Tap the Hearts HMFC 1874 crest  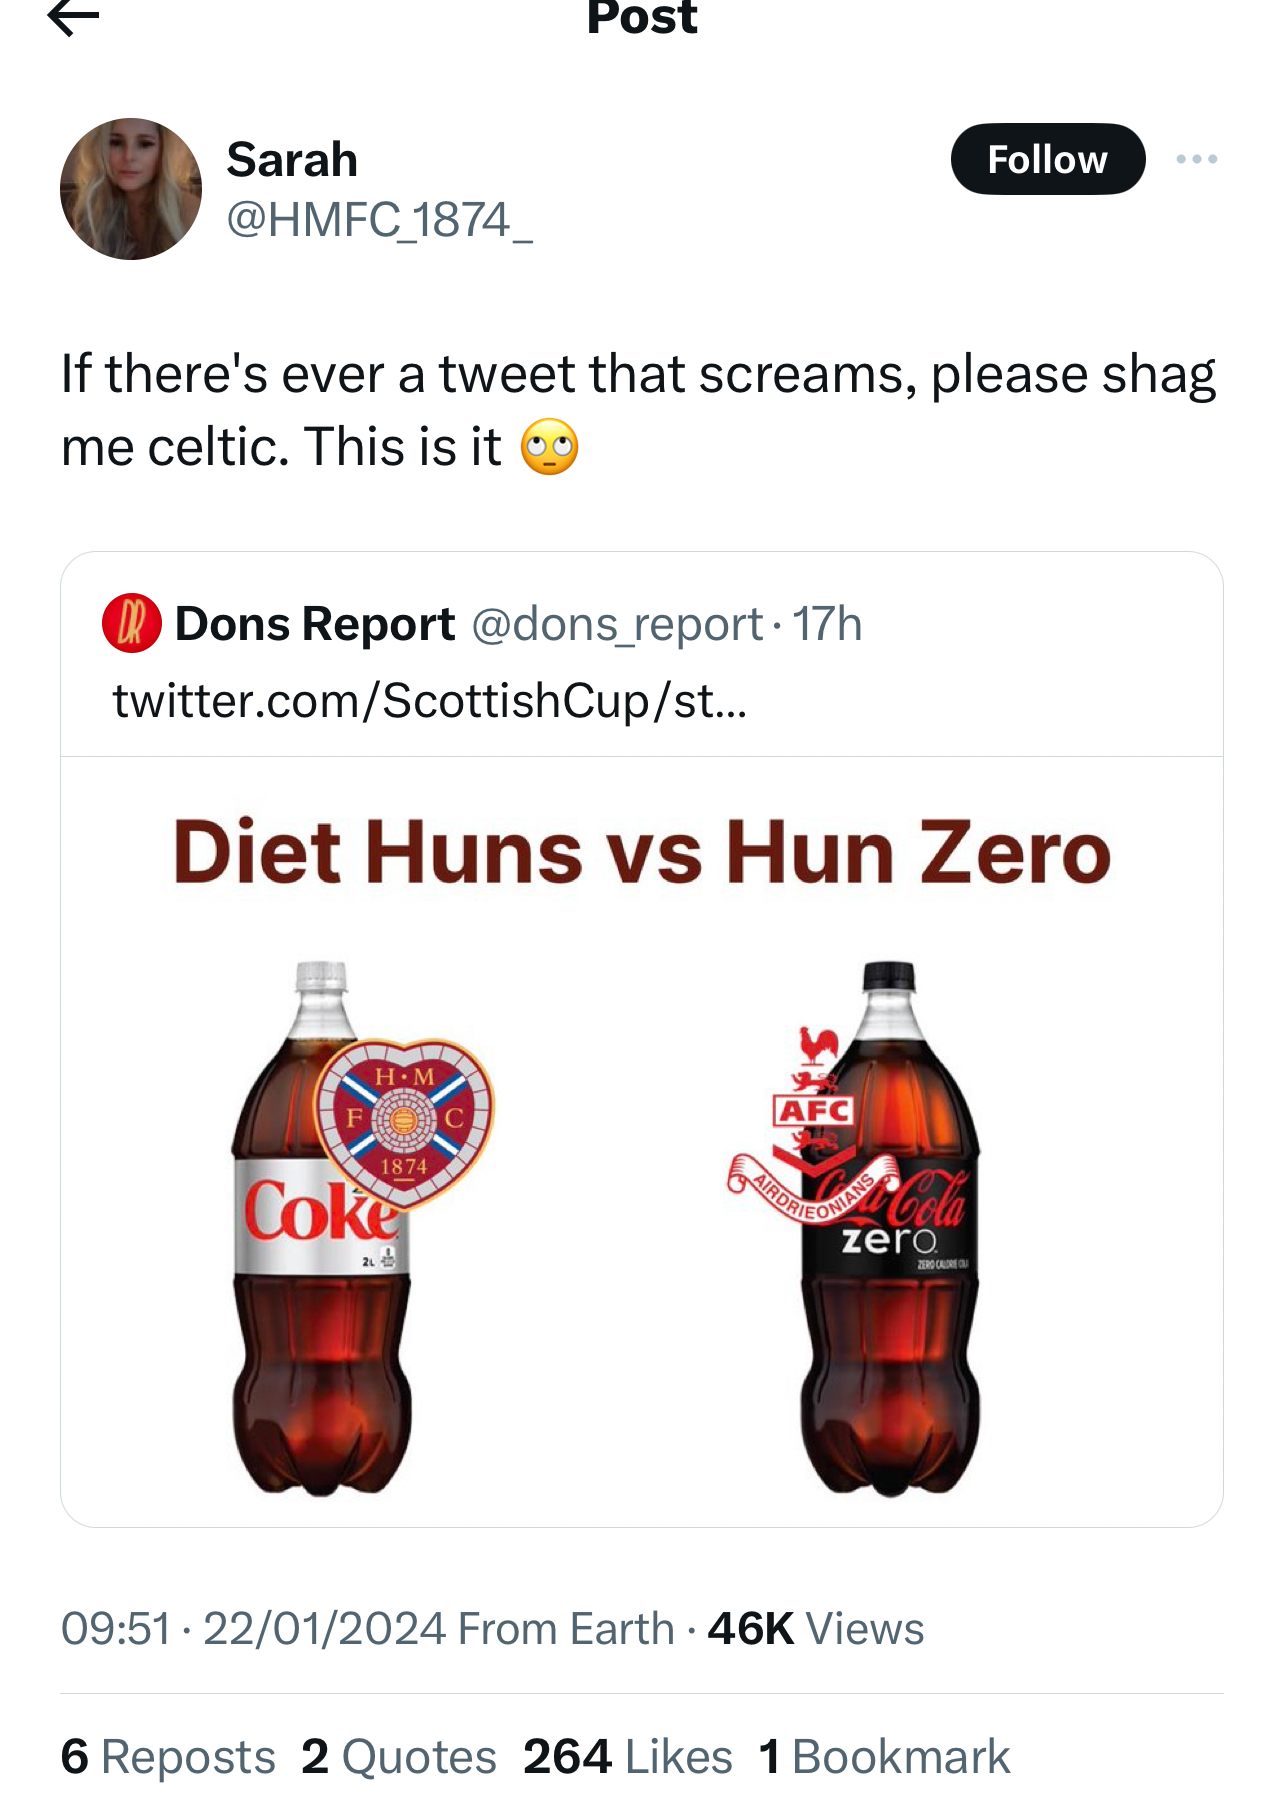click(x=404, y=1120)
